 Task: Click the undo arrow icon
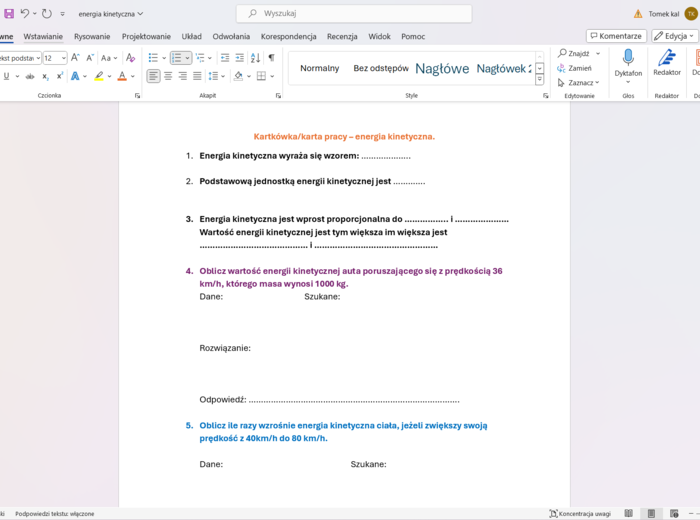pyautogui.click(x=25, y=14)
